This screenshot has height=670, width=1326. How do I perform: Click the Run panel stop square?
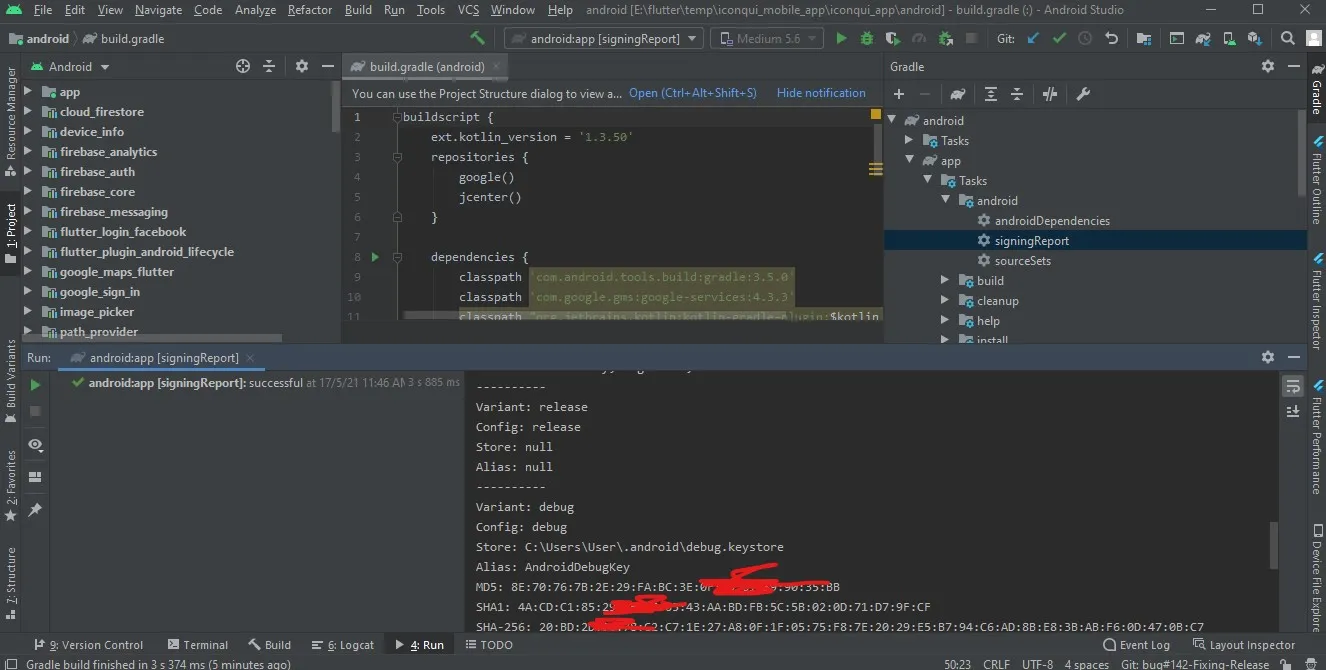35,411
